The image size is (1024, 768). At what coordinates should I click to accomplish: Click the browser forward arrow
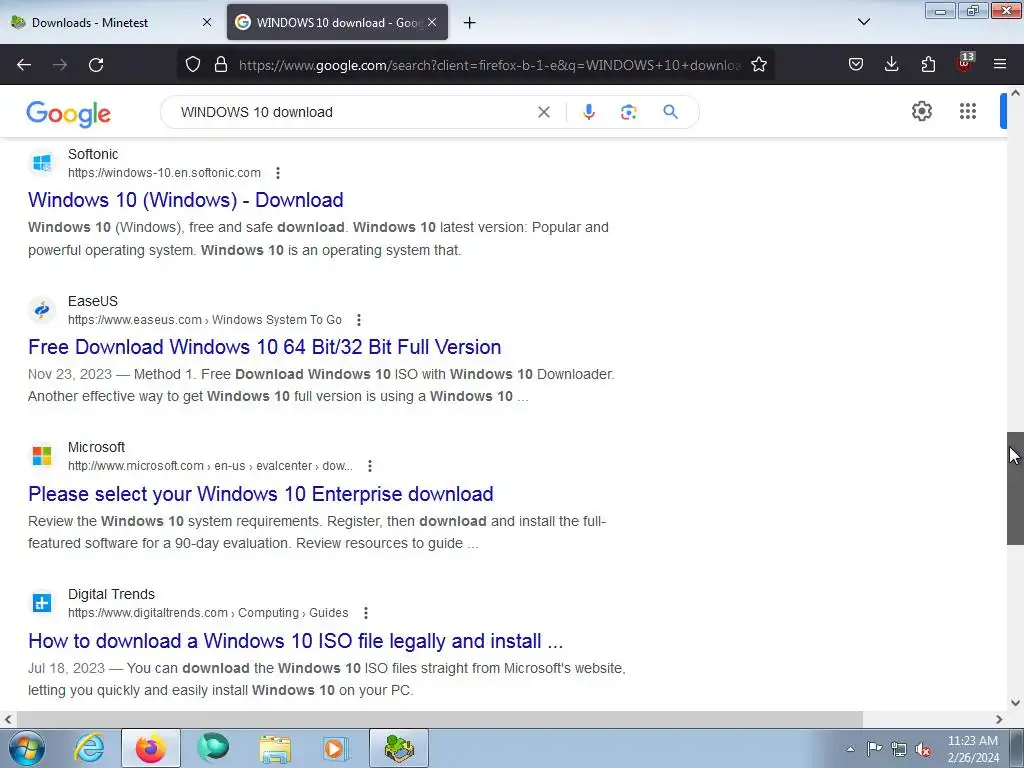[x=60, y=65]
